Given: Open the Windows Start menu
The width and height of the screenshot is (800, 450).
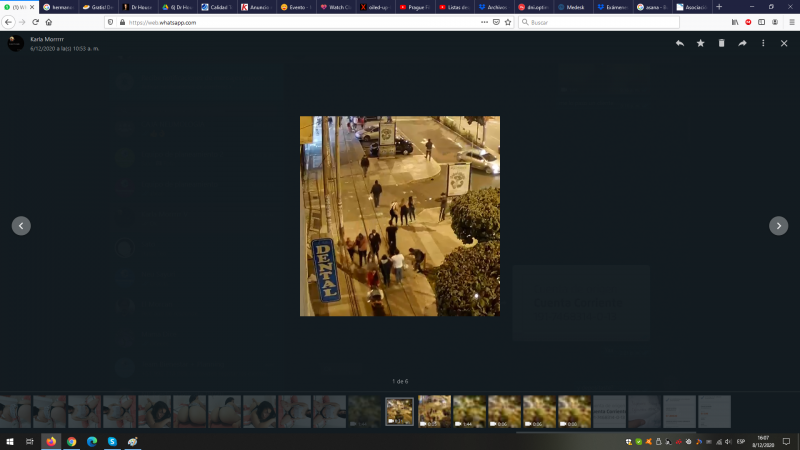Looking at the screenshot, I should [9, 441].
